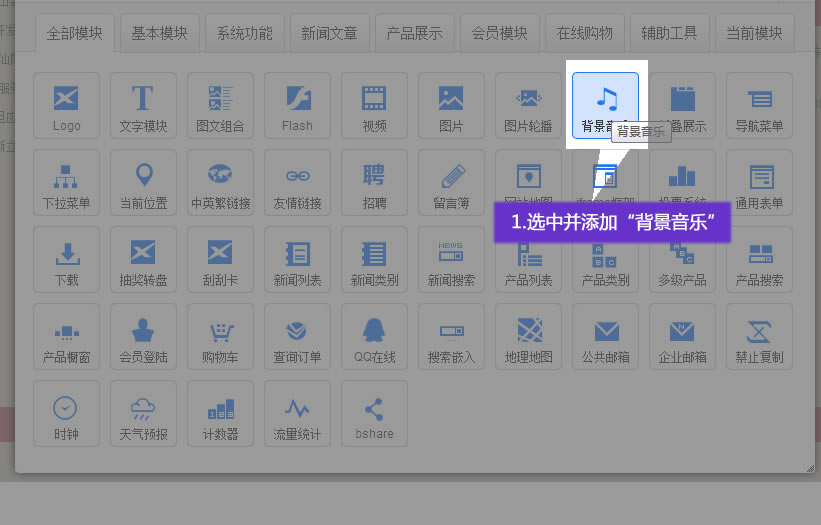The height and width of the screenshot is (525, 821).
Task: Open the 导航菜单 navigation menu module
Action: click(x=759, y=105)
